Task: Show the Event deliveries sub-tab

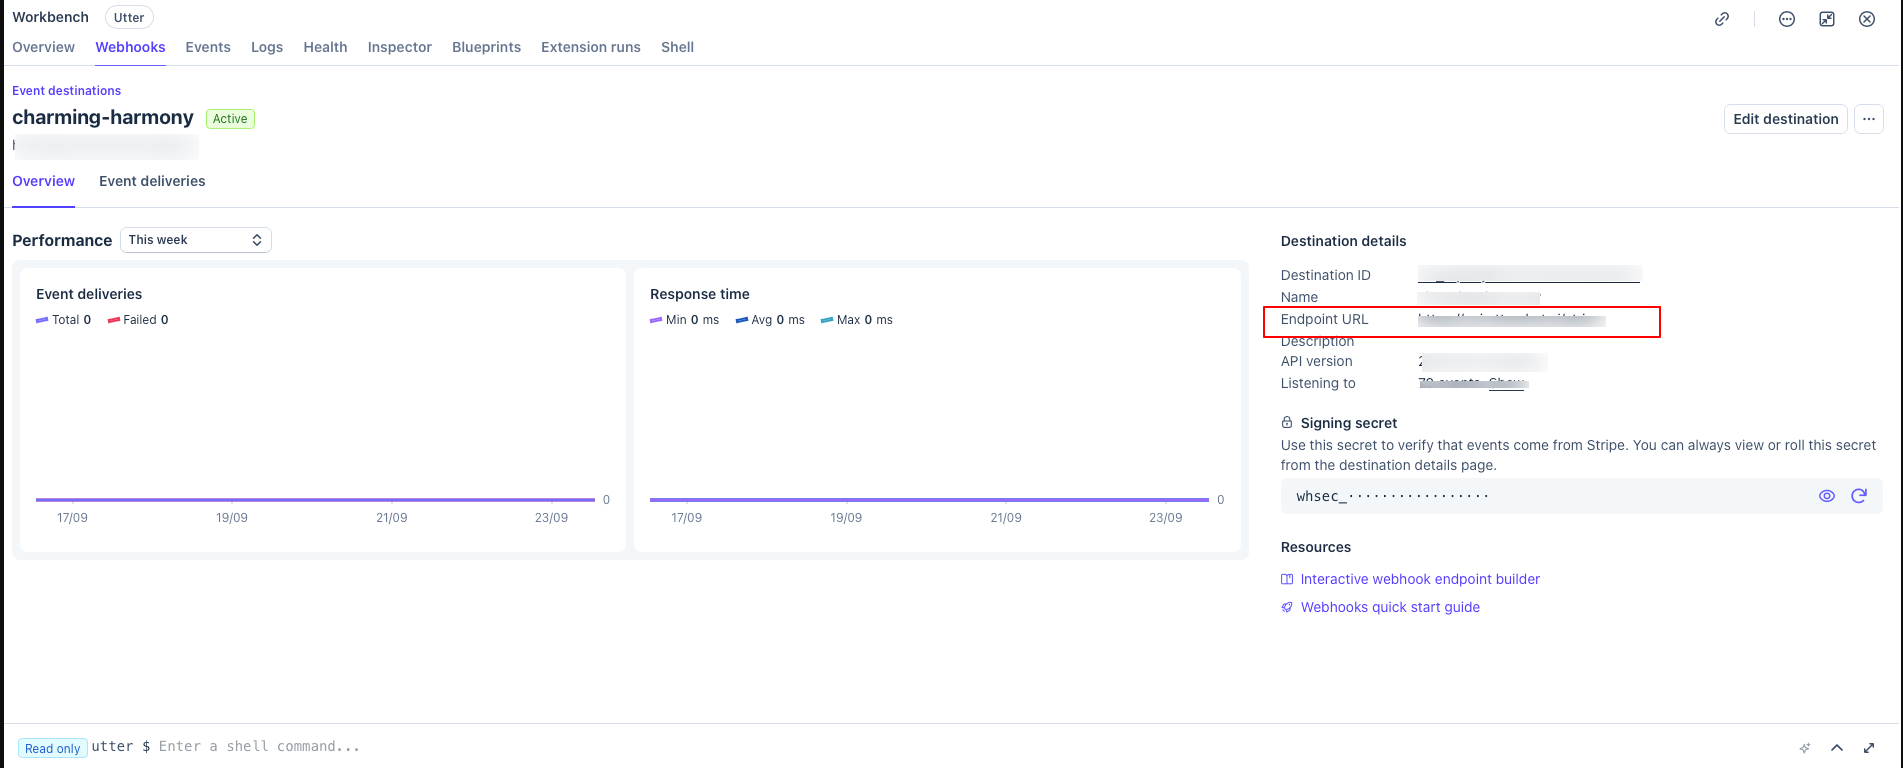Action: tap(152, 181)
